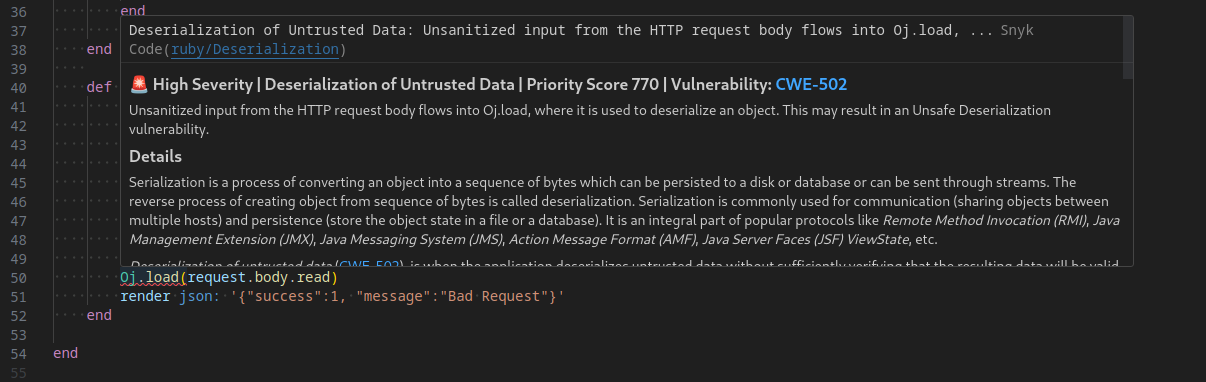Click the 'end' keyword on line 52
1206x382 pixels.
(99, 315)
